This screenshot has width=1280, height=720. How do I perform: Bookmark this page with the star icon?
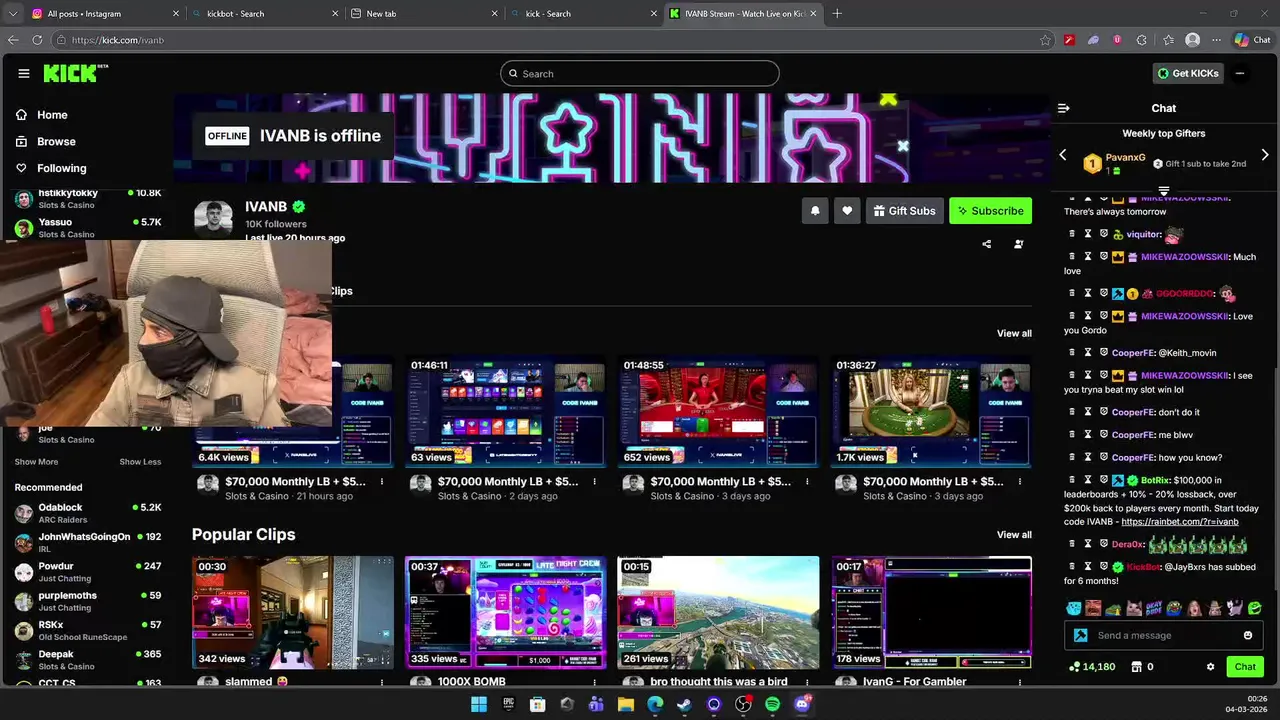click(1046, 40)
